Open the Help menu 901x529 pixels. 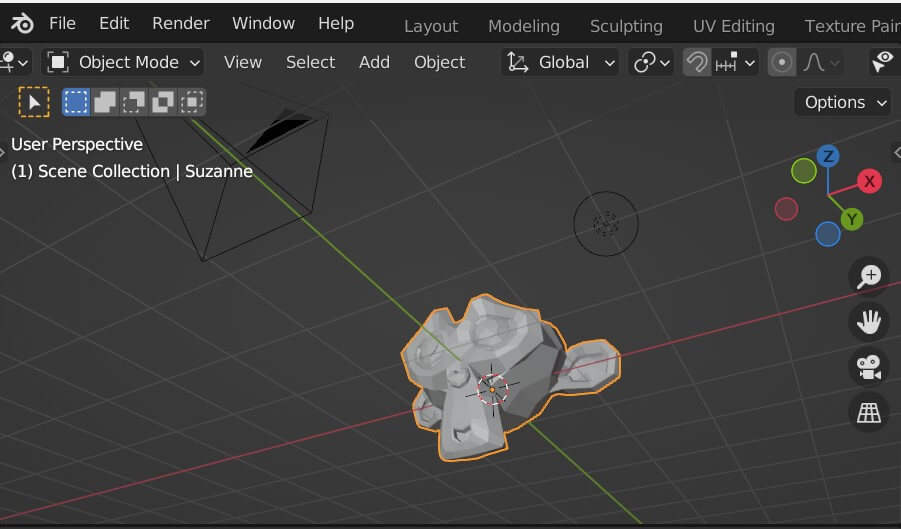tap(336, 24)
